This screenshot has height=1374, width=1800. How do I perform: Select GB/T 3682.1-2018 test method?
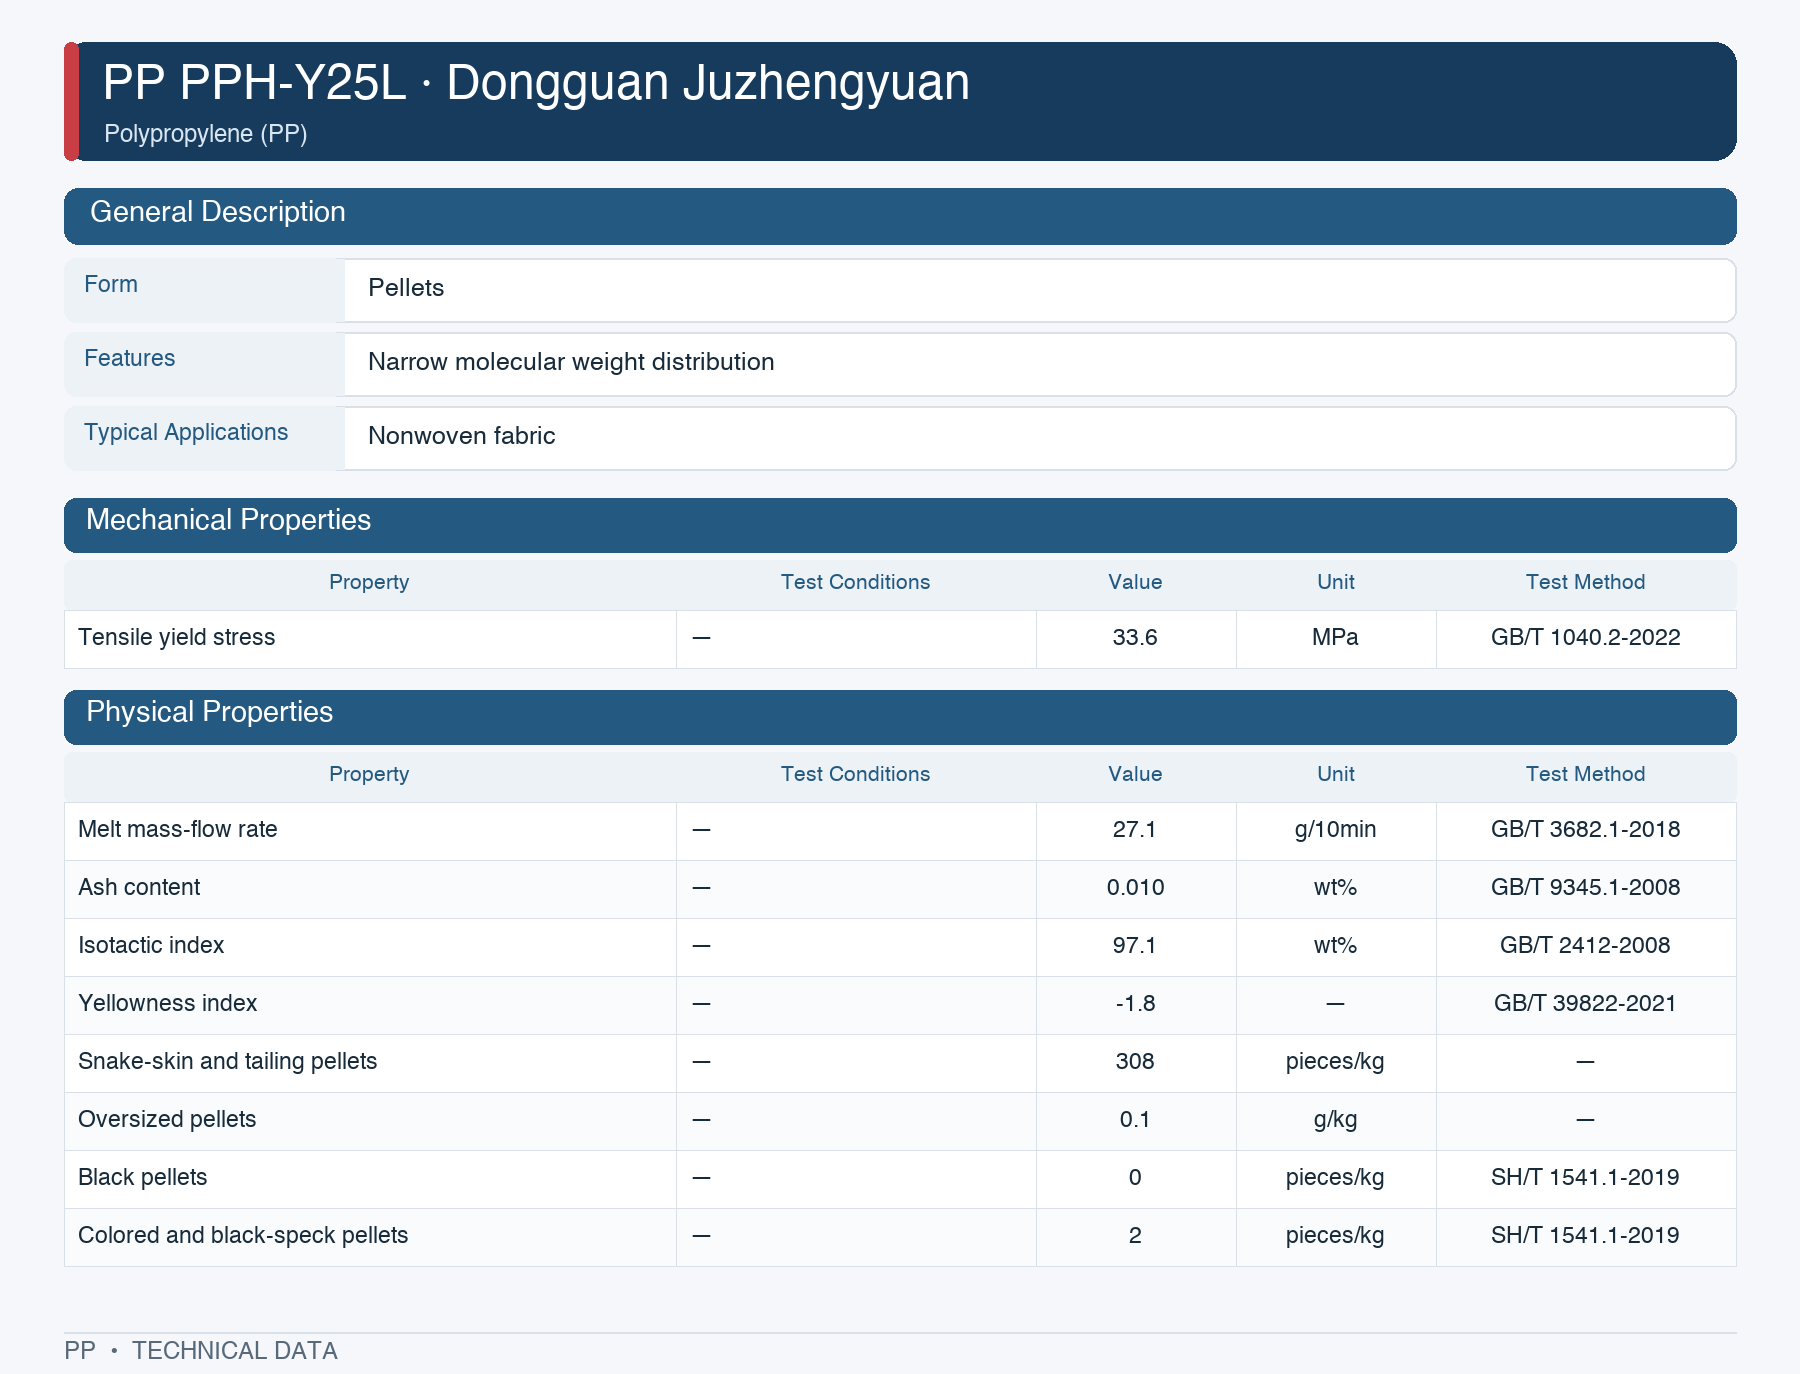1585,830
